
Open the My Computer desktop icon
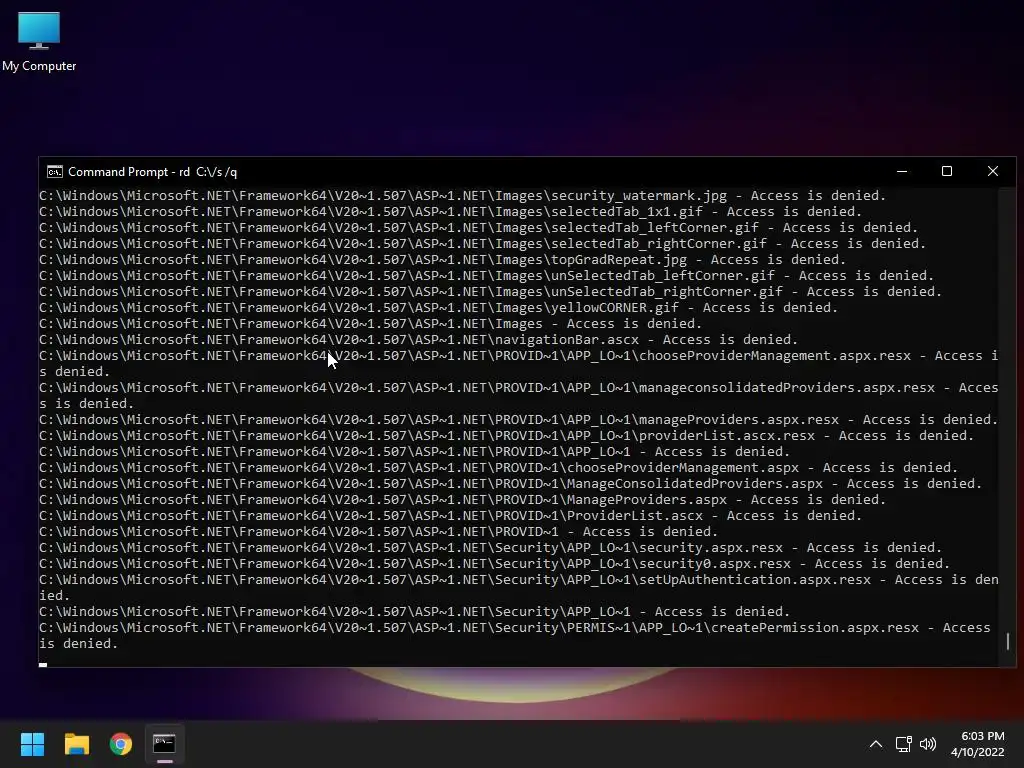[x=39, y=41]
